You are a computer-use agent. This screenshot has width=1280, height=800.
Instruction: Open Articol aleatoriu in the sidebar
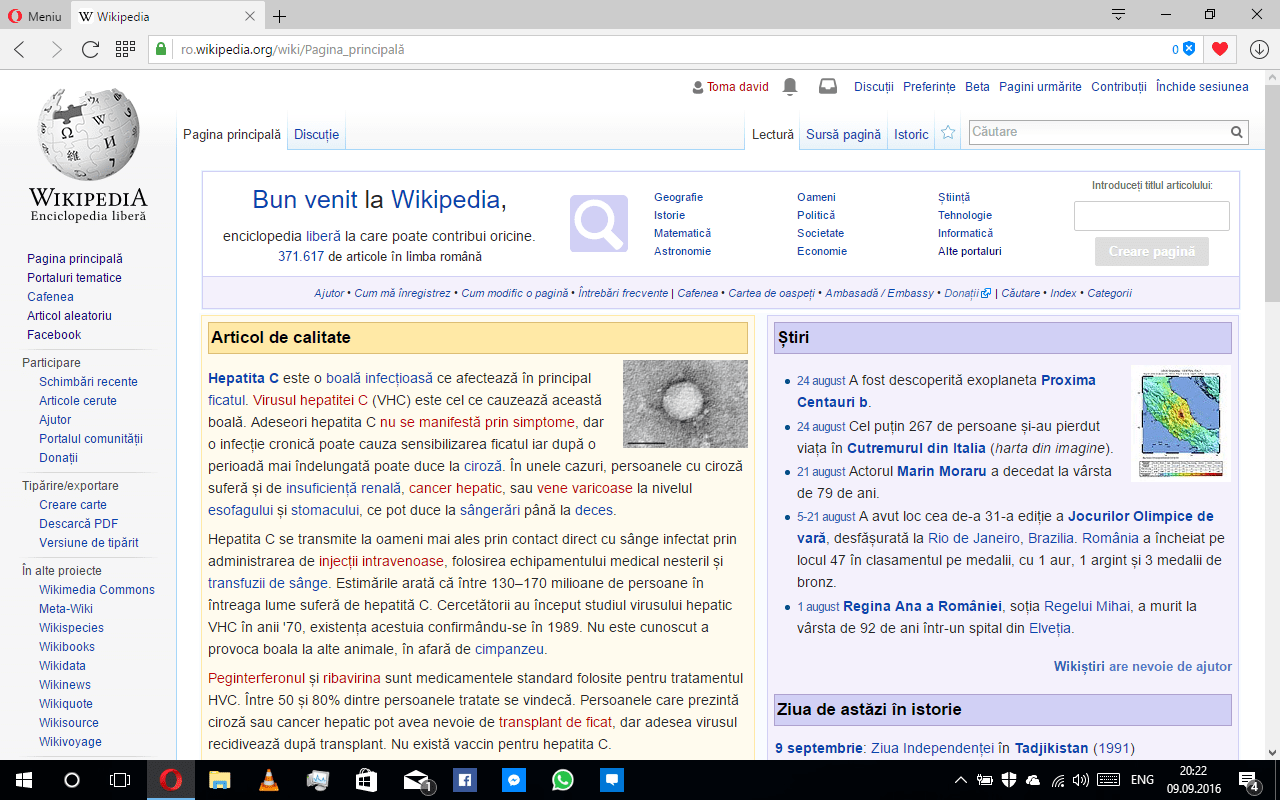tap(69, 316)
